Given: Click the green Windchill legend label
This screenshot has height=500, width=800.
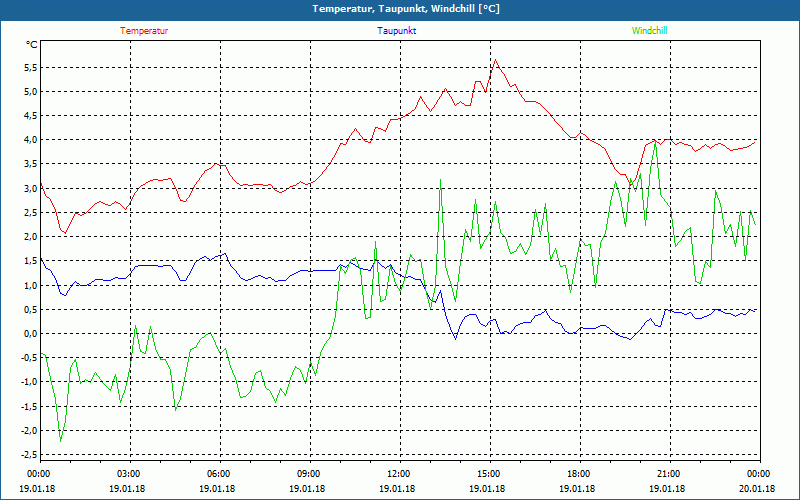Looking at the screenshot, I should coord(649,31).
